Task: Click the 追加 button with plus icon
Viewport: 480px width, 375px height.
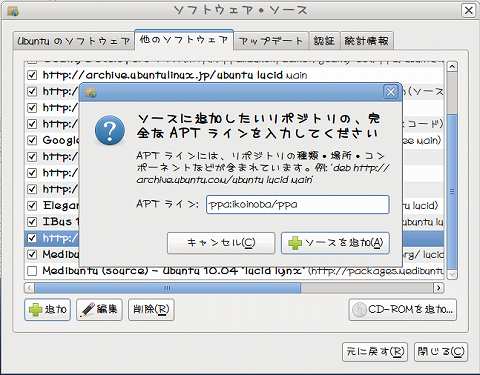Action: click(x=48, y=310)
